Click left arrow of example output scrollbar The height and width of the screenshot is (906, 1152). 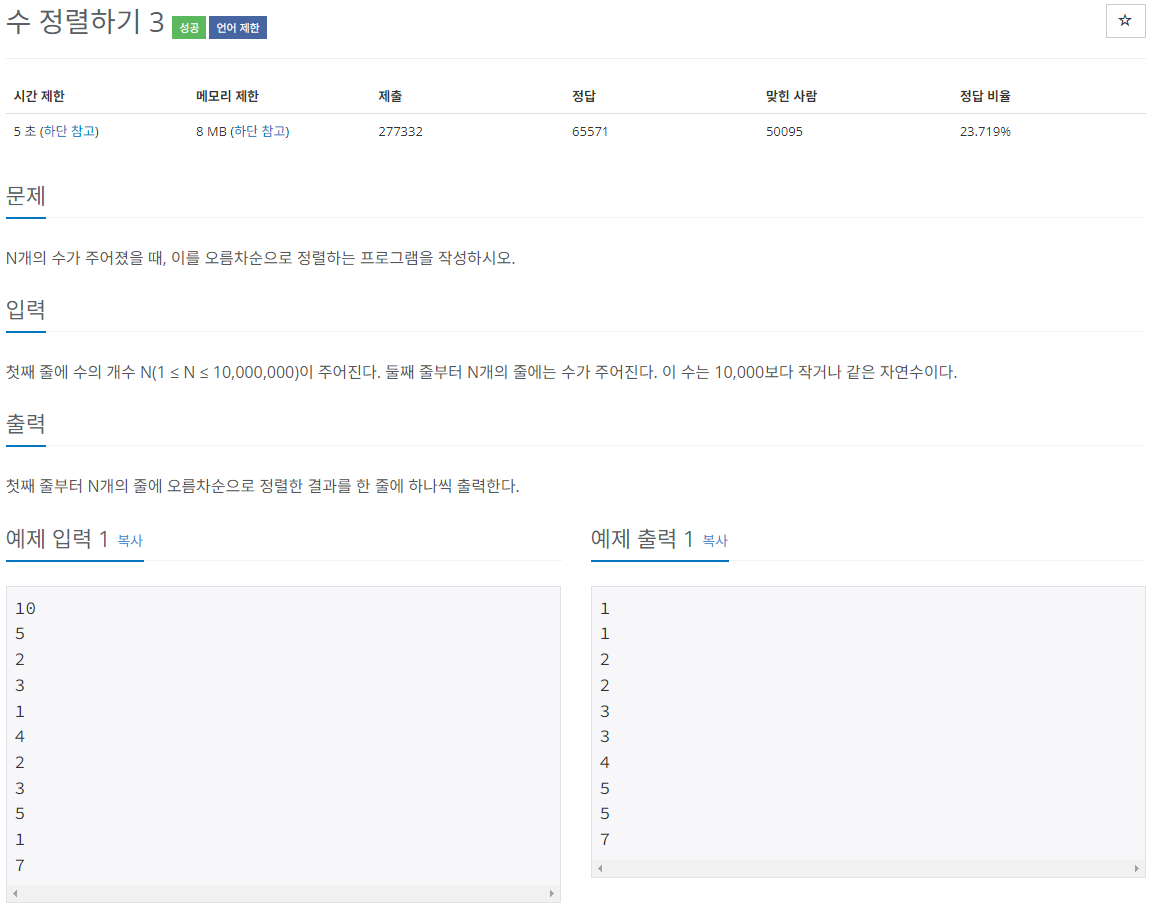click(x=600, y=869)
